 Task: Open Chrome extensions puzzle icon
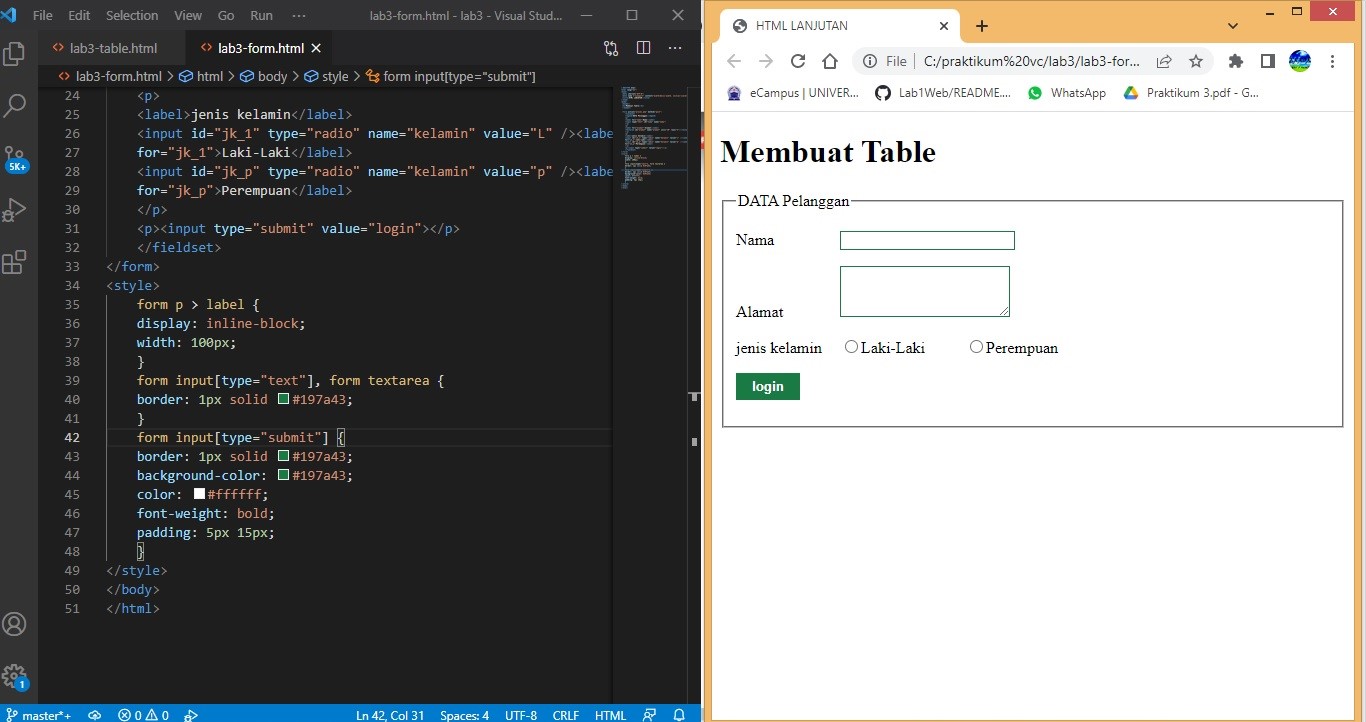click(1236, 61)
